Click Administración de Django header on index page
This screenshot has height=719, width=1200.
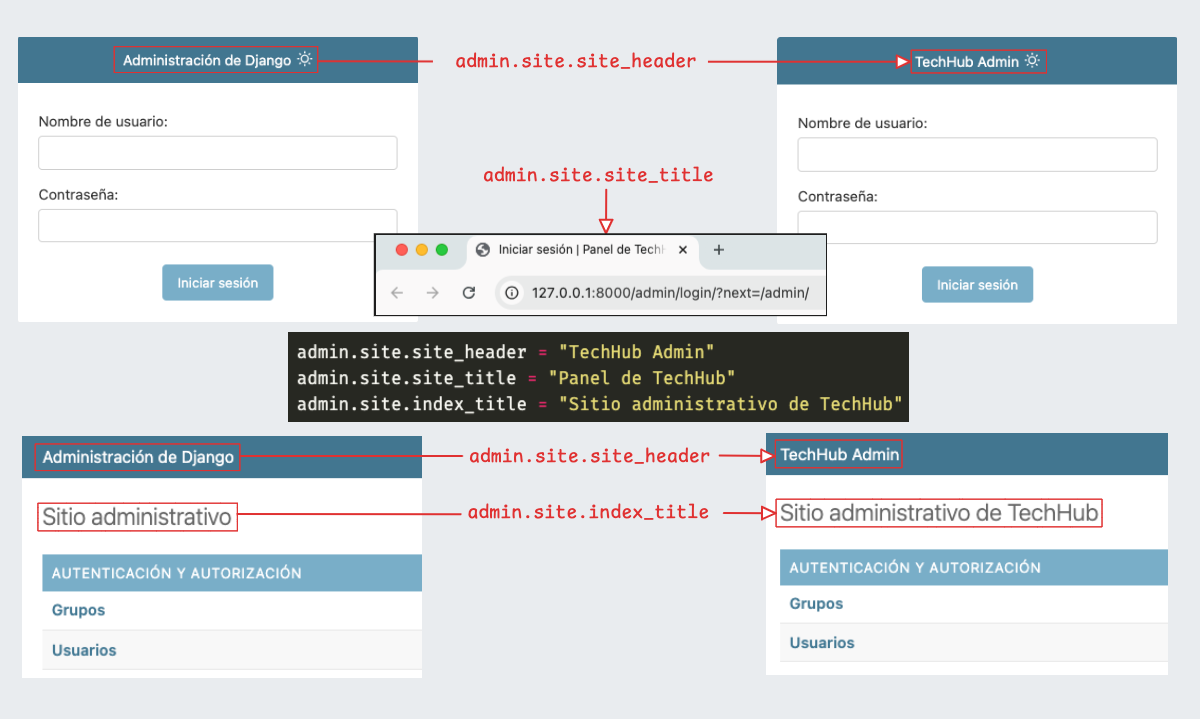pyautogui.click(x=138, y=458)
